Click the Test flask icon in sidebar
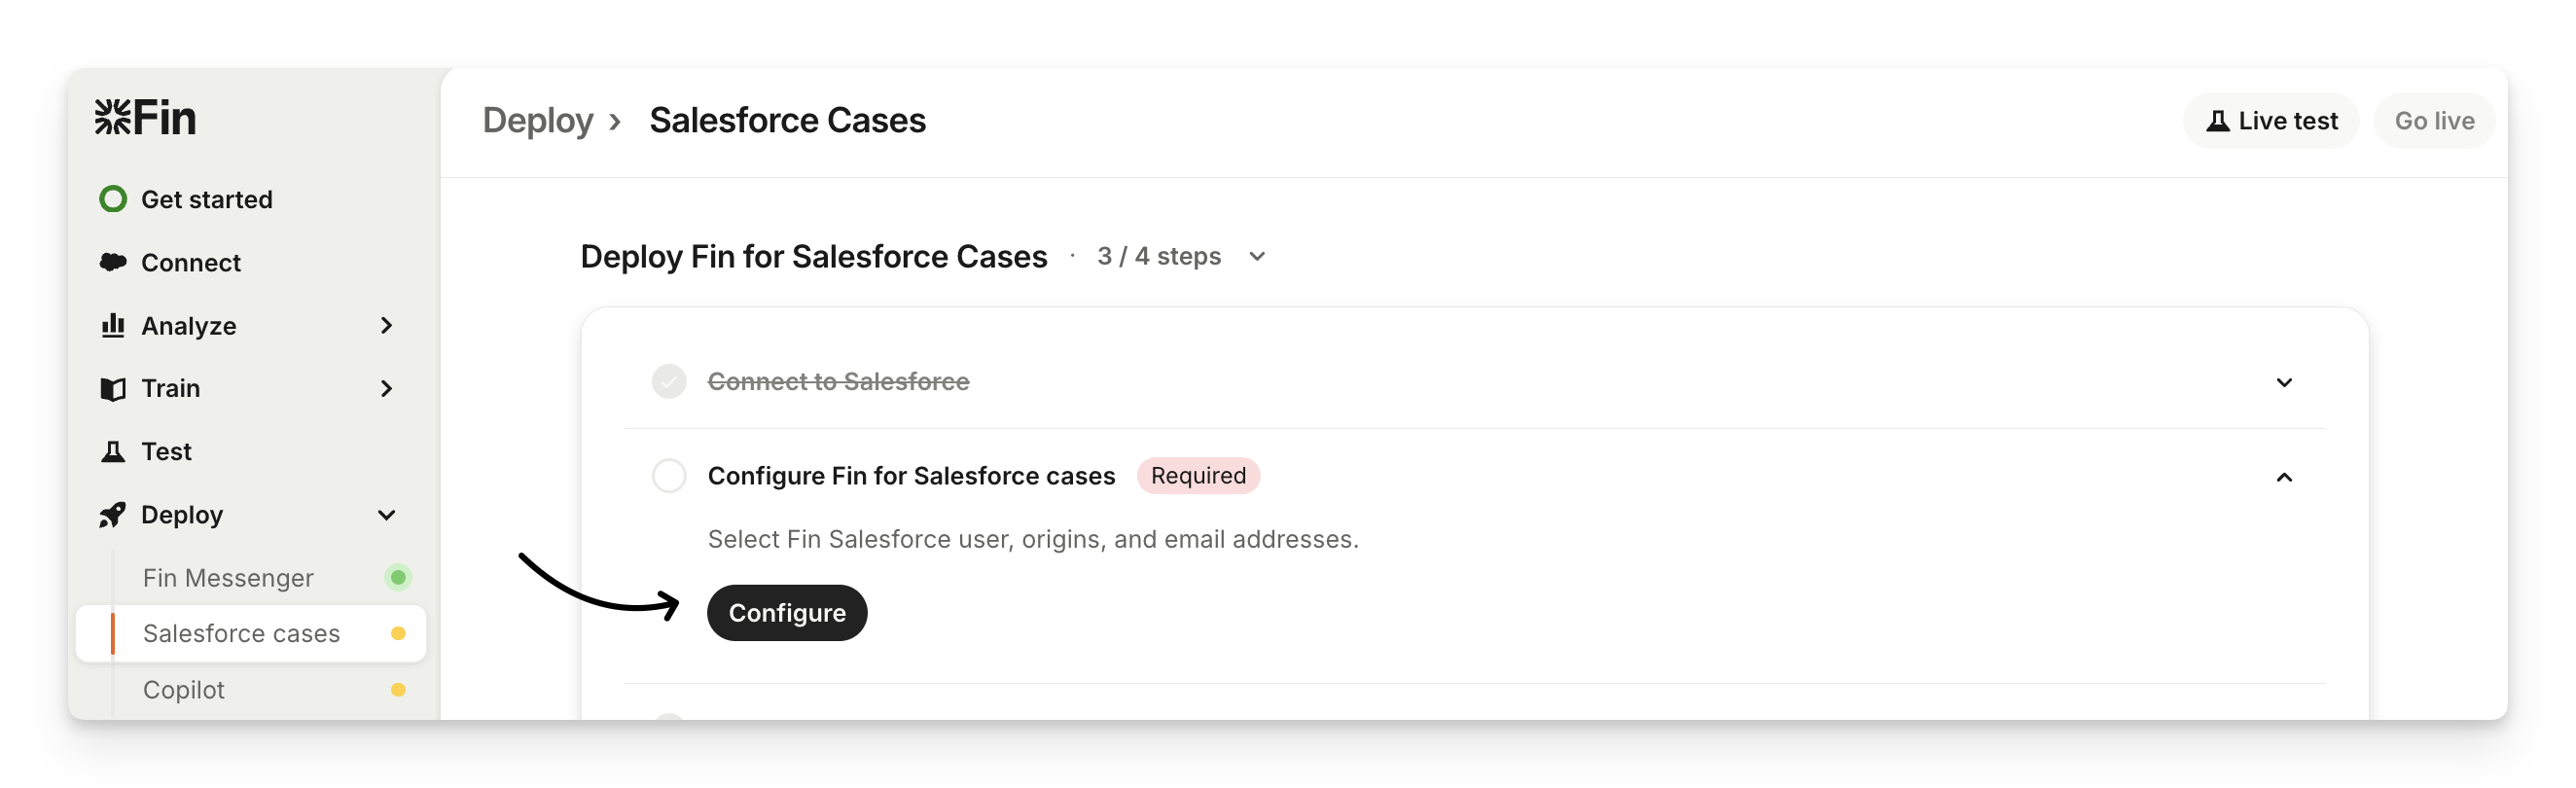 [113, 451]
